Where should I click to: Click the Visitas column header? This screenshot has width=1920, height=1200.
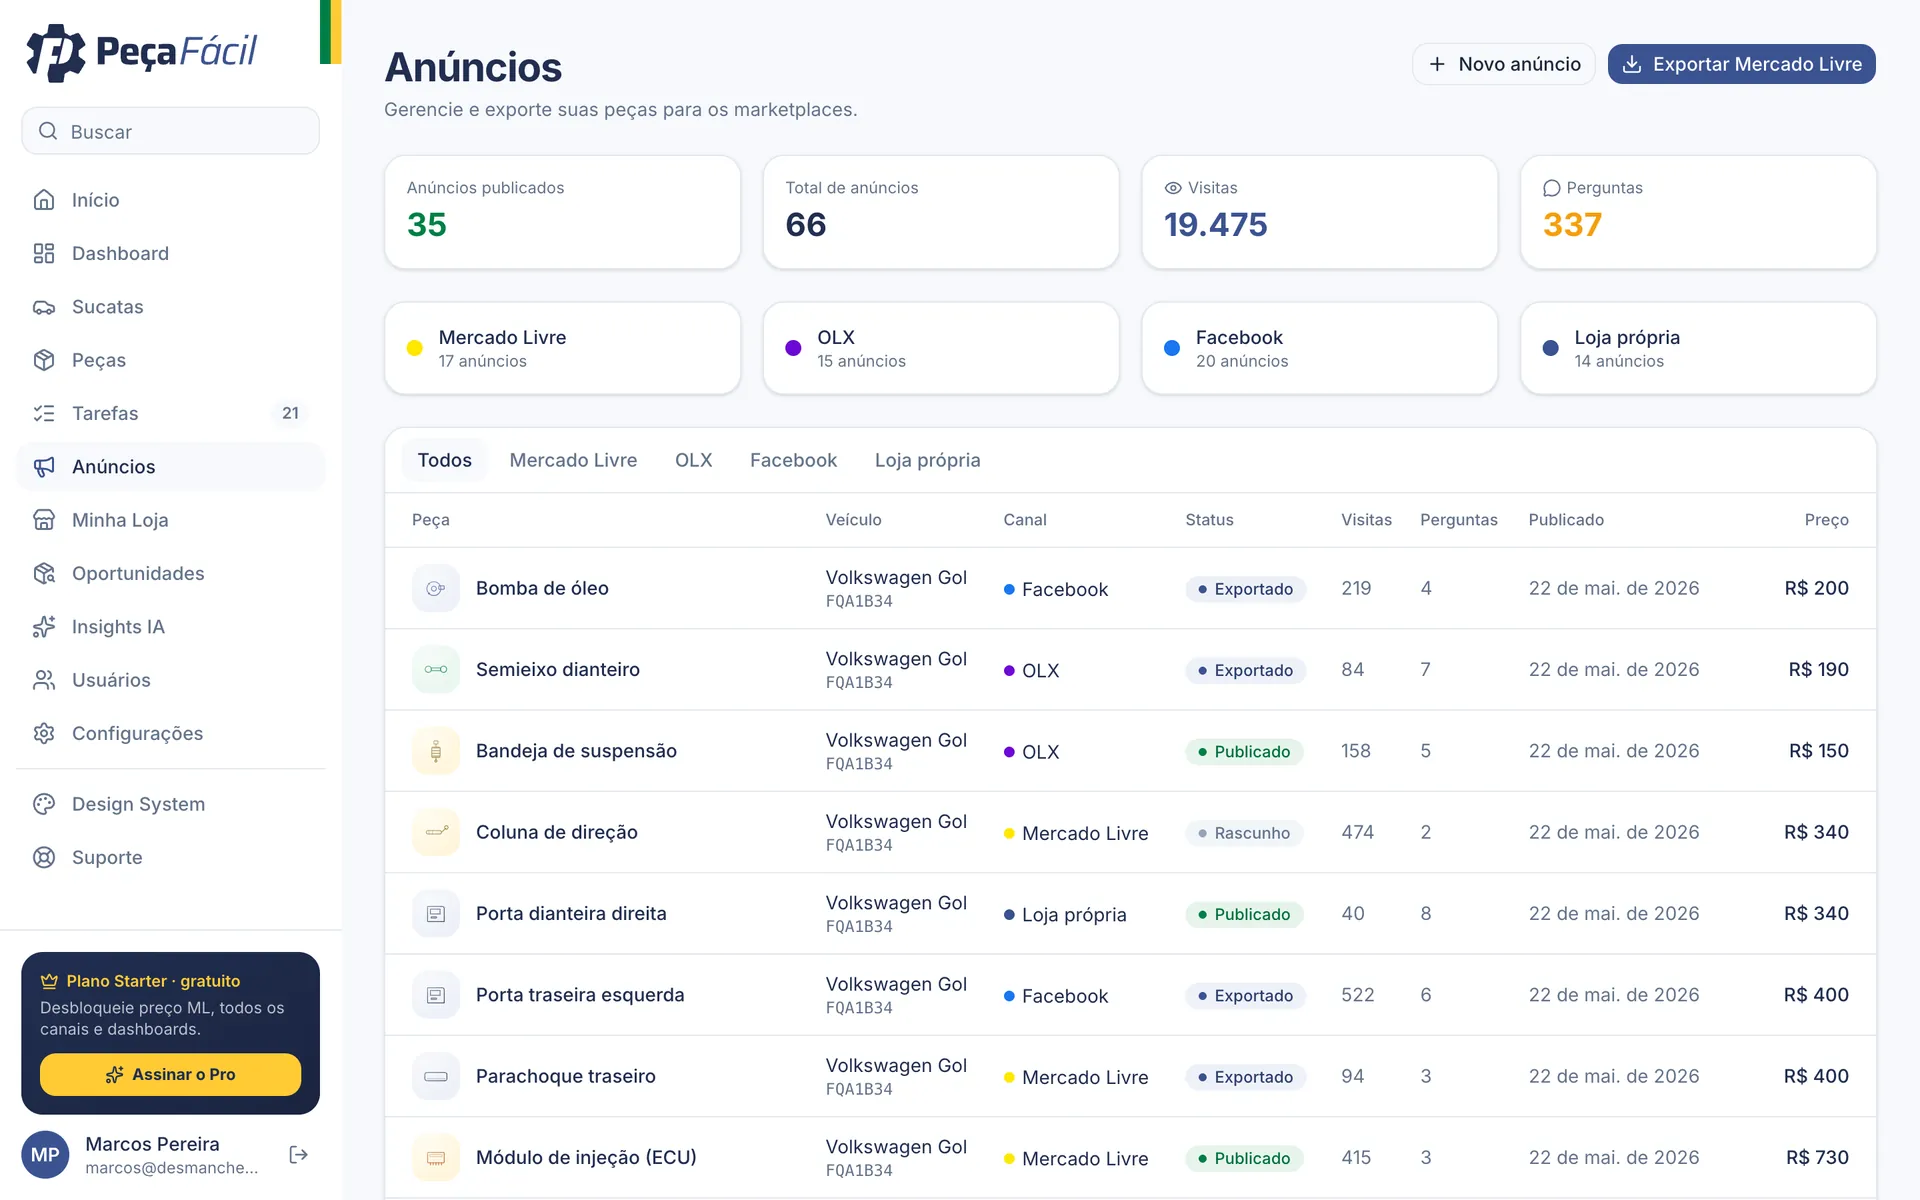click(1366, 520)
